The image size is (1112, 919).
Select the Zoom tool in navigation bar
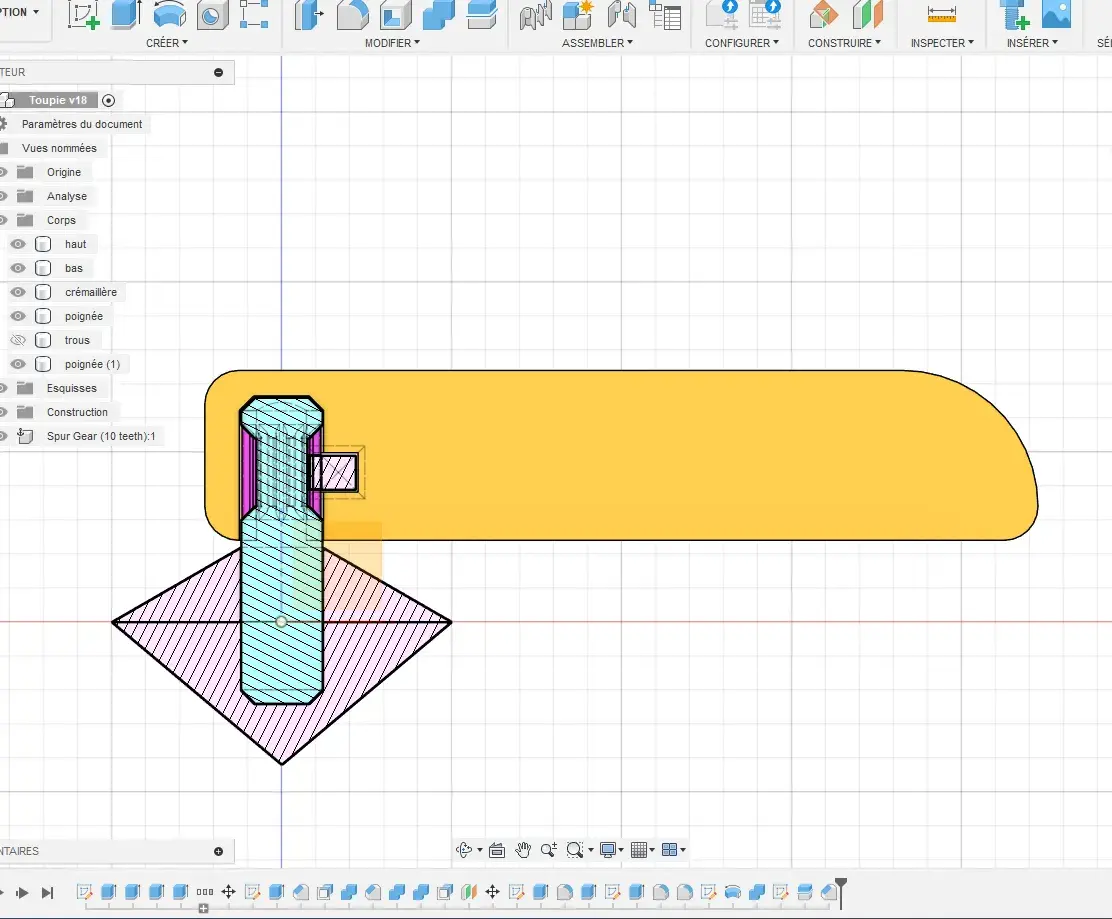point(549,850)
